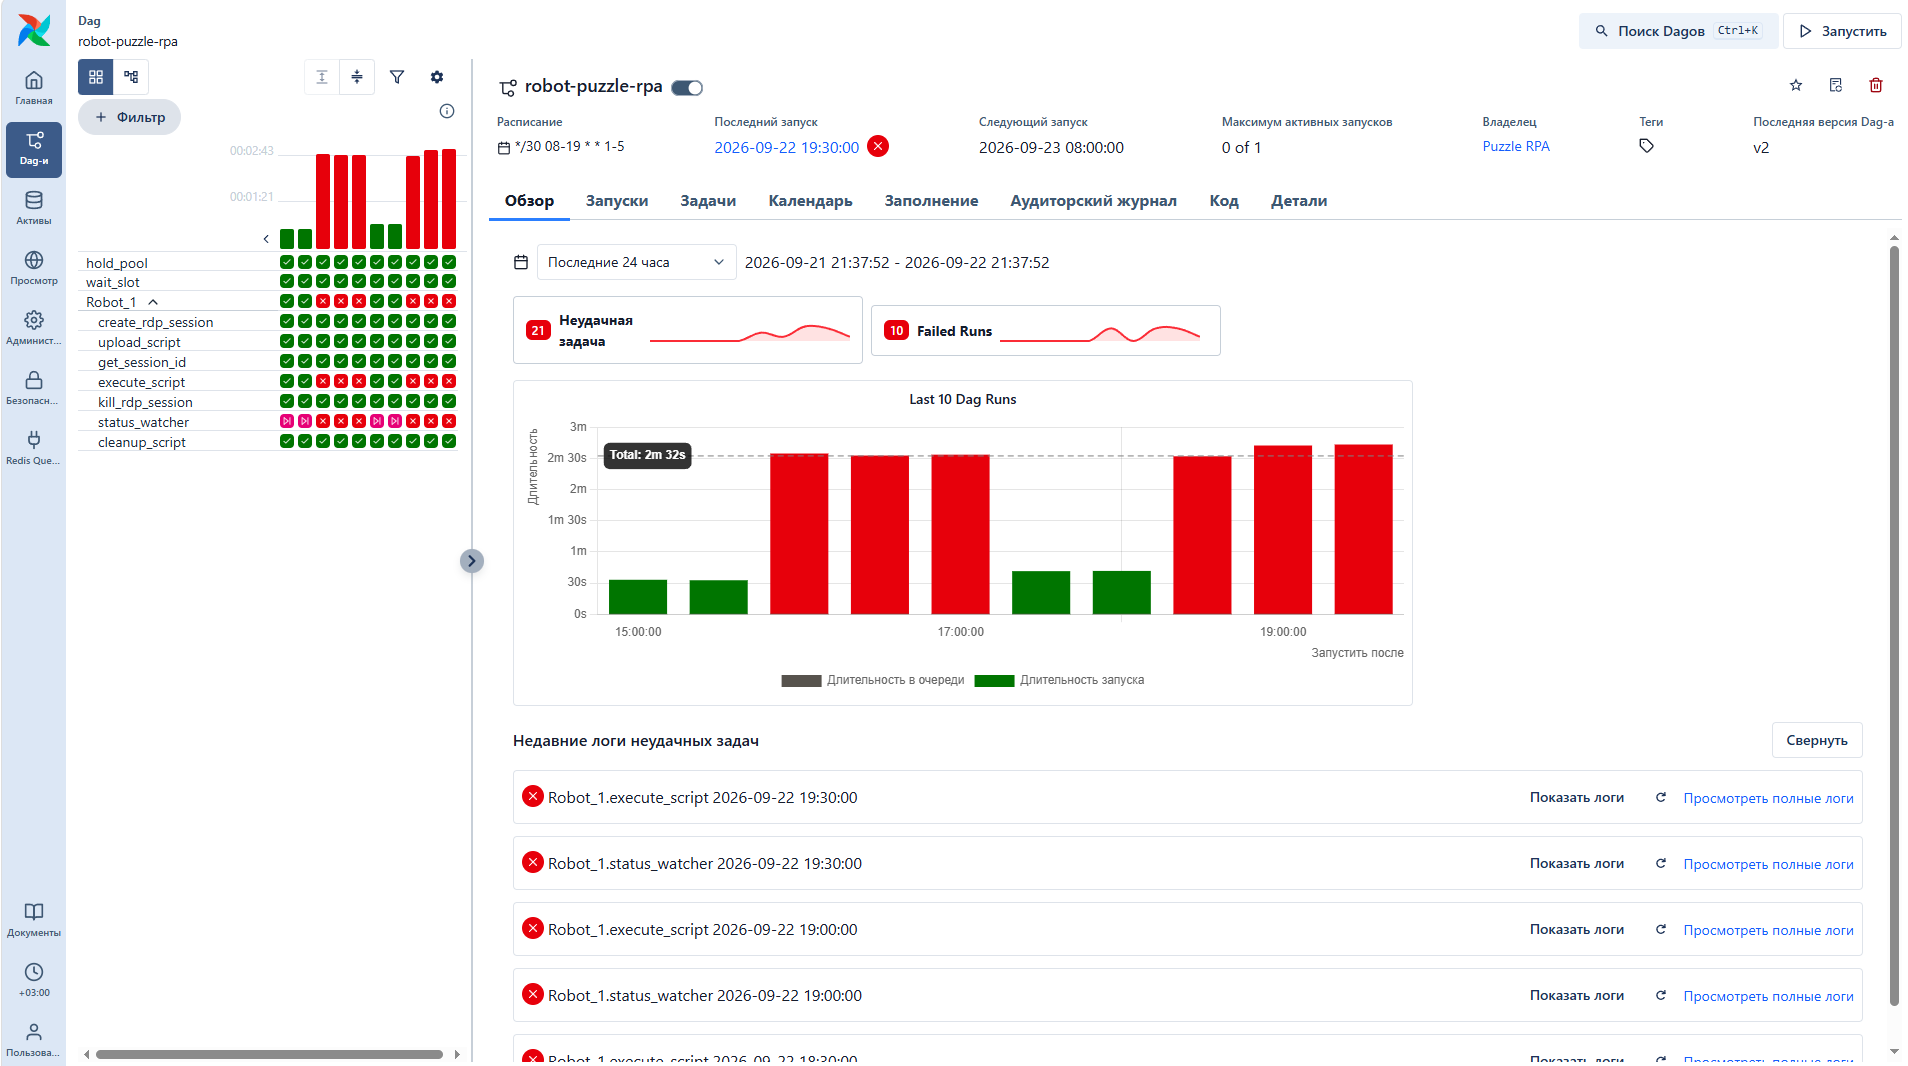Switch to graph view layout
The width and height of the screenshot is (1908, 1066).
point(131,77)
